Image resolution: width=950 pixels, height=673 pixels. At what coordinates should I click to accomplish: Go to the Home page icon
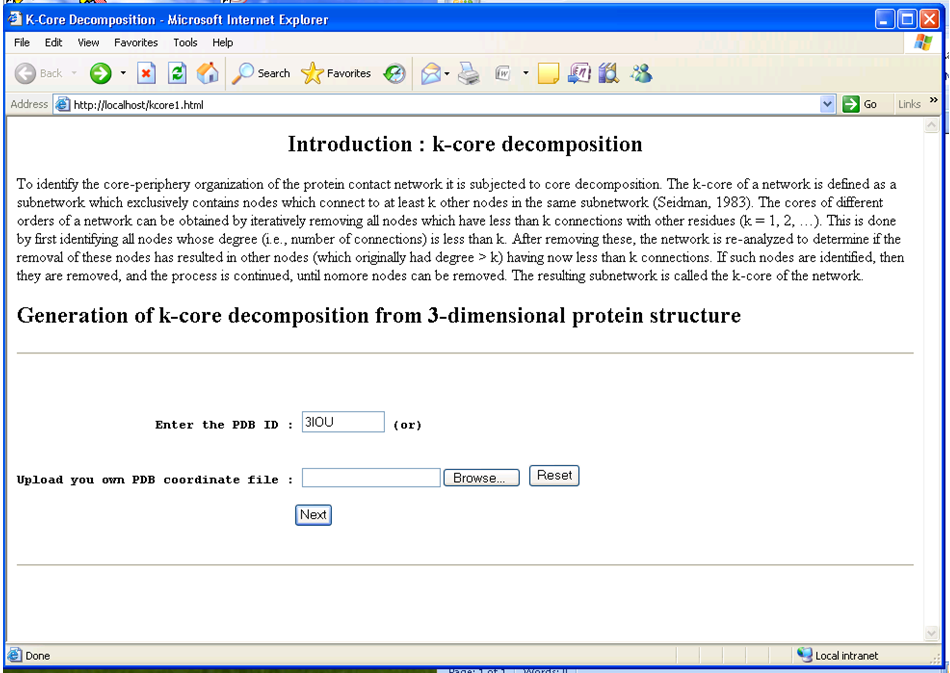[x=207, y=73]
